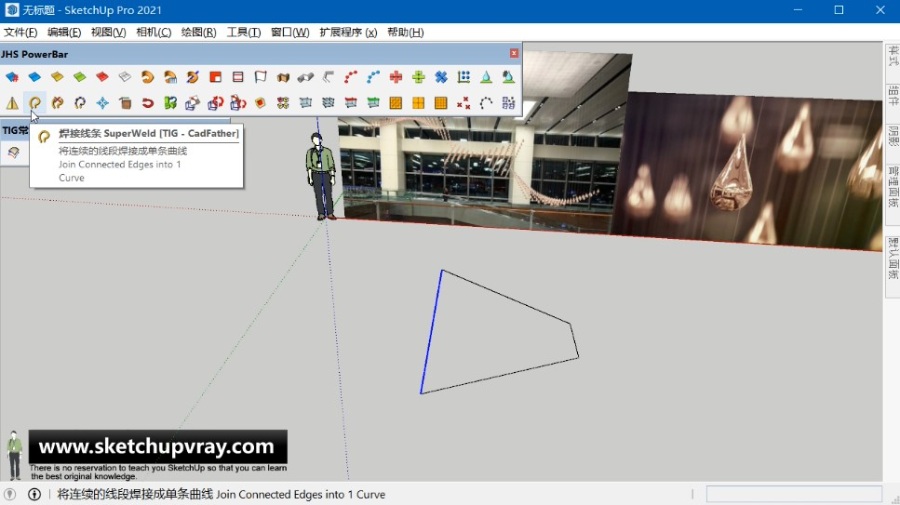Click the red curved undo arrow icon
Screen dimensions: 900x505
click(148, 103)
